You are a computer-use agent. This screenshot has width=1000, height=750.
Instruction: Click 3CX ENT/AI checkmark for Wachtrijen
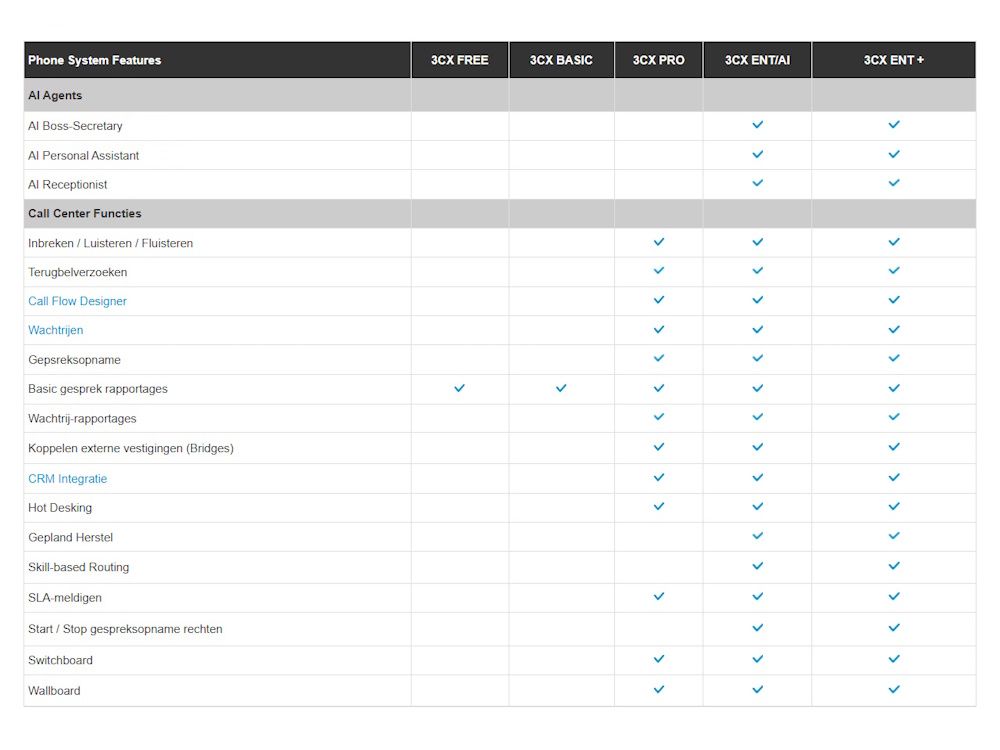click(758, 330)
